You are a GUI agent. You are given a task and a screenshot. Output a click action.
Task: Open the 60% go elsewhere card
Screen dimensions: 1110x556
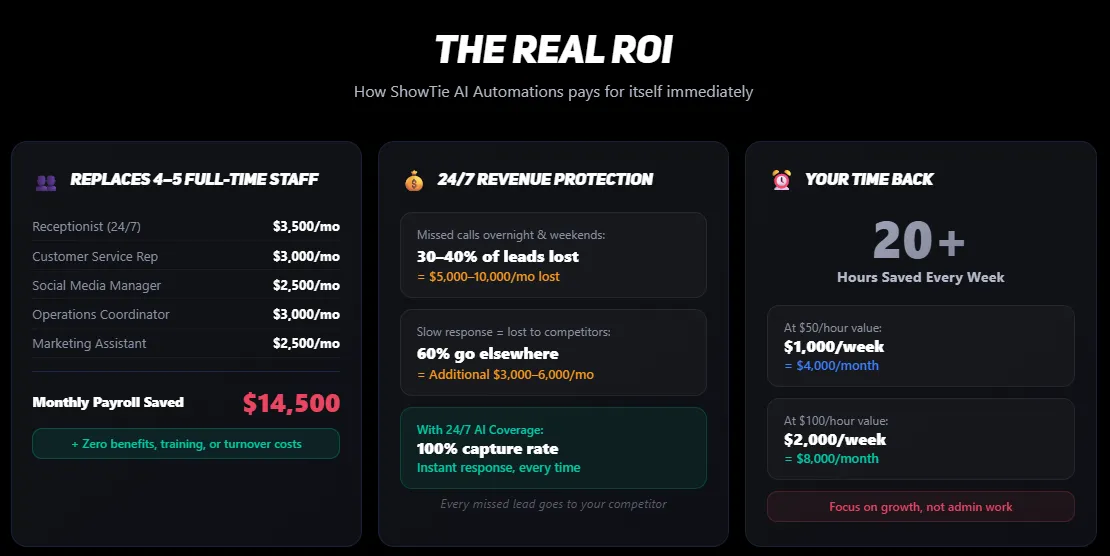(x=553, y=352)
